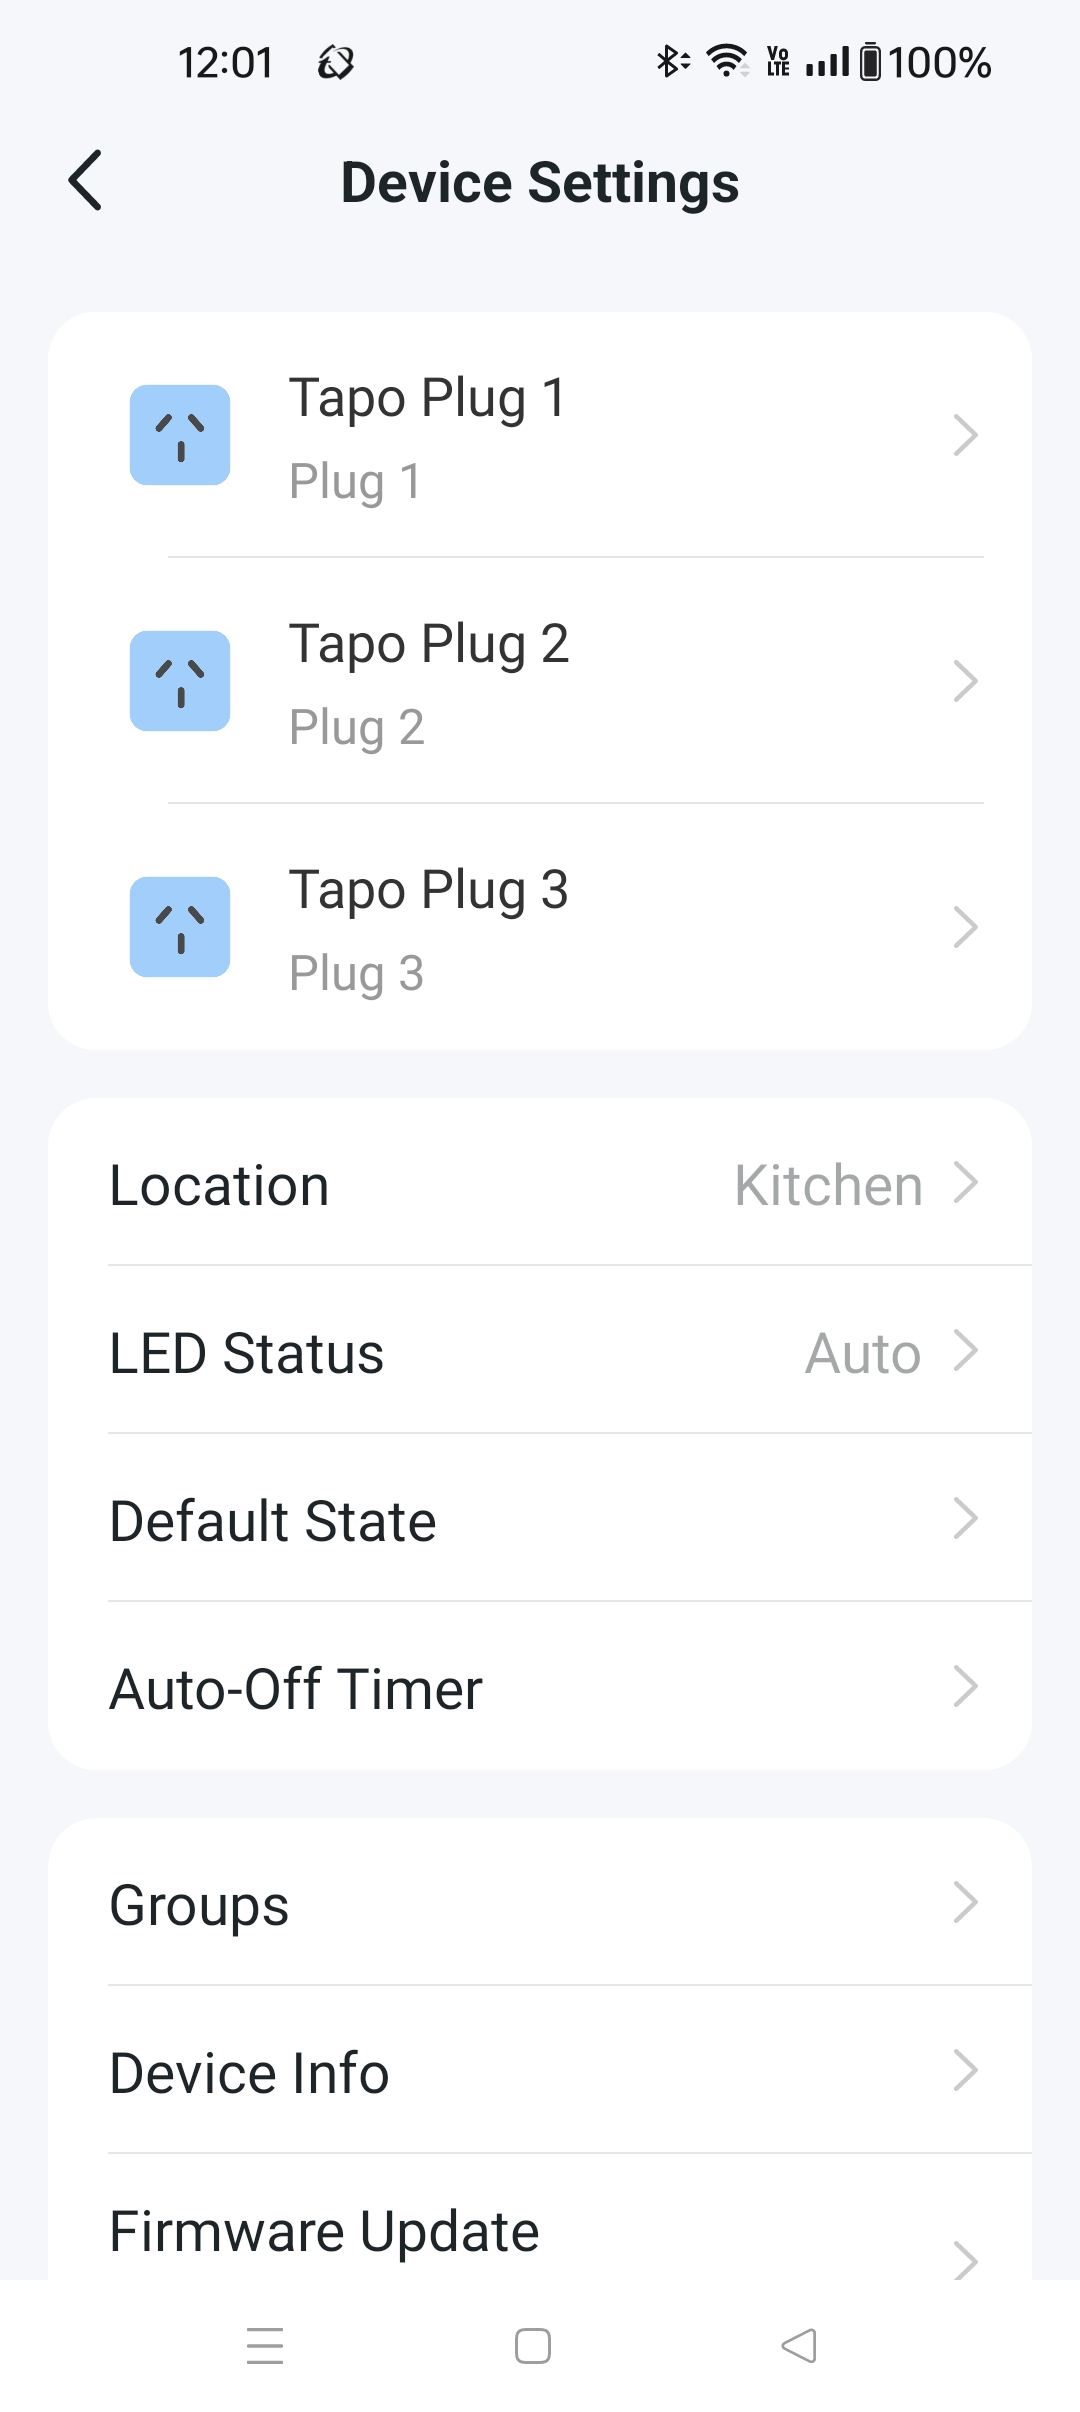The width and height of the screenshot is (1080, 2412).
Task: Tap the Tapo Plug 1 socket icon
Action: pyautogui.click(x=180, y=435)
